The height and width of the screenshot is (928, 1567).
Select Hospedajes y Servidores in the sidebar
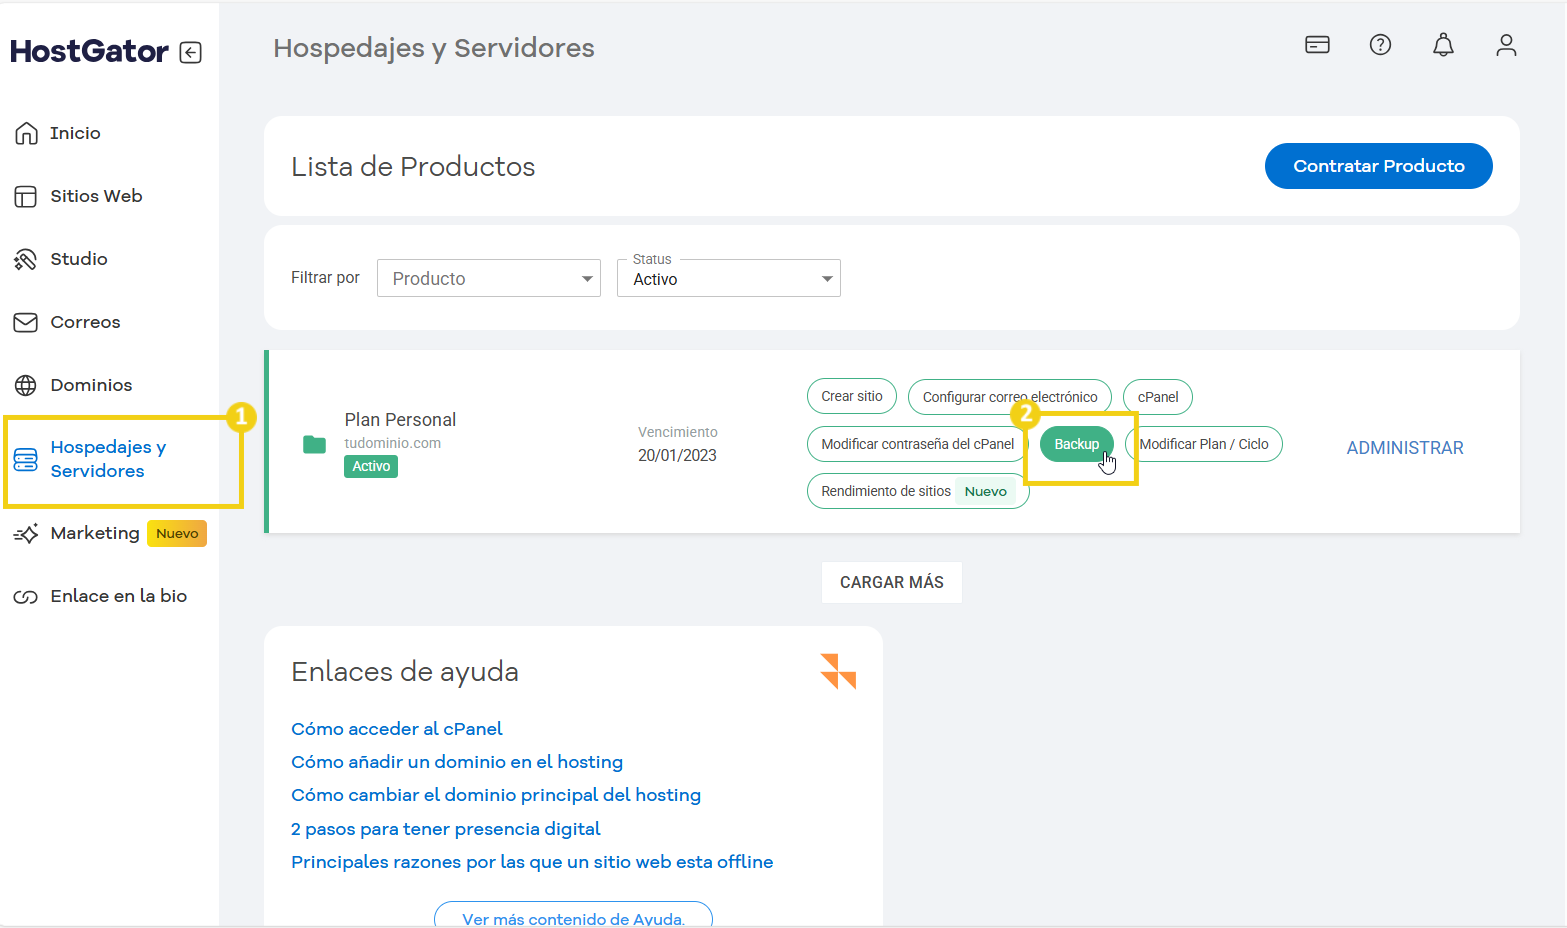pos(108,458)
